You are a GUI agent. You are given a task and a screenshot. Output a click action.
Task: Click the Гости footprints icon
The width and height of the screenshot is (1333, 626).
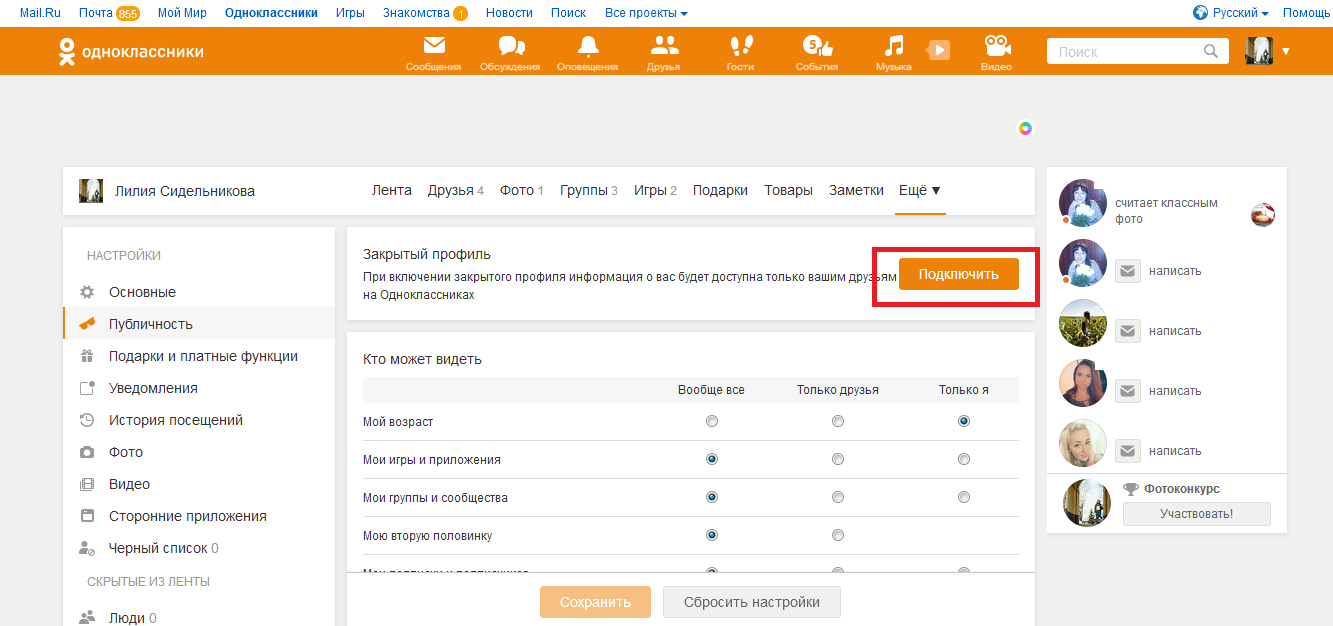(x=740, y=47)
